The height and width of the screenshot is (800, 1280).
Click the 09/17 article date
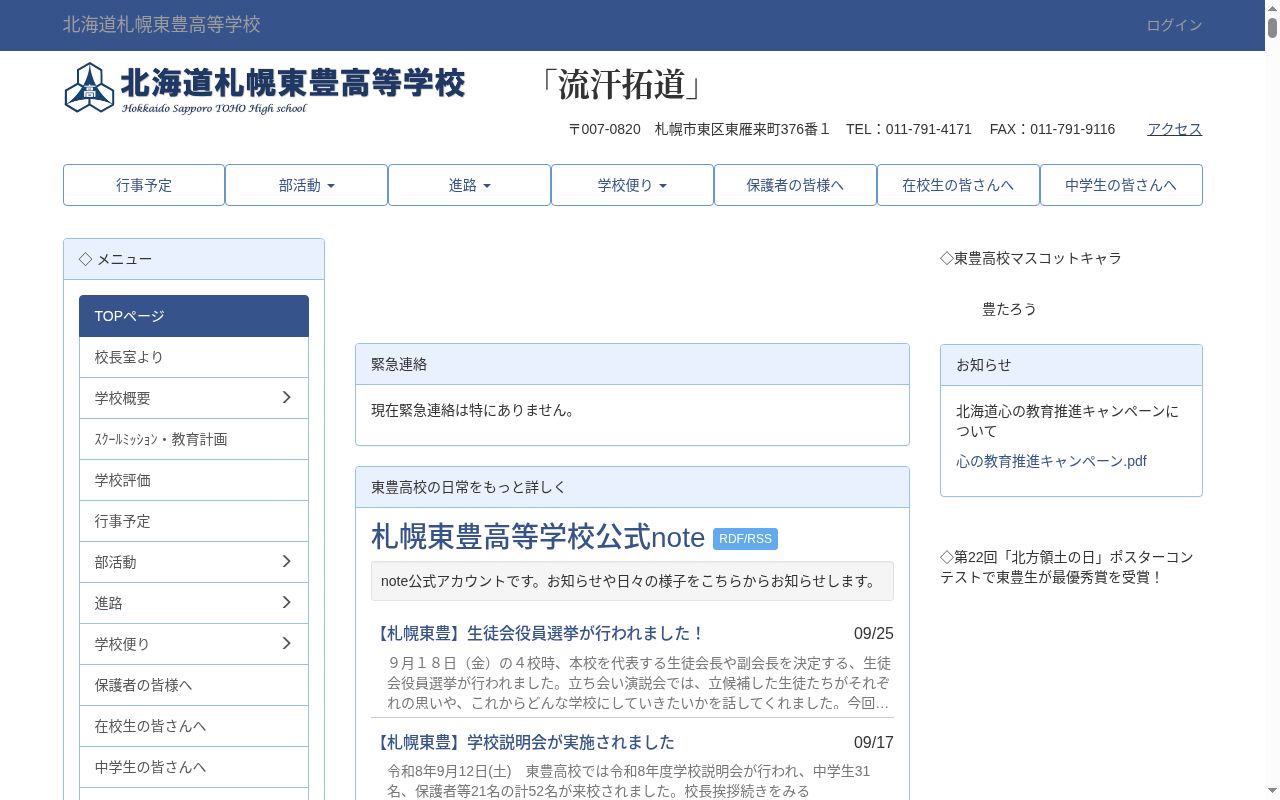point(874,742)
